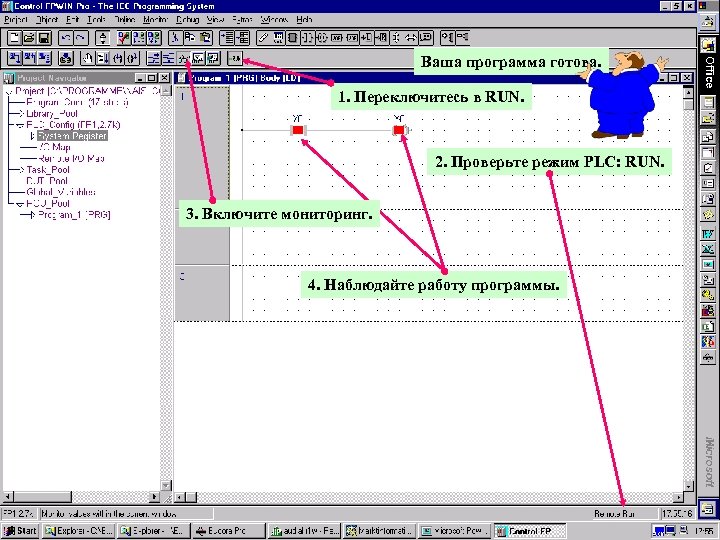Click the Windows Start button
The image size is (720, 540).
coord(20,531)
